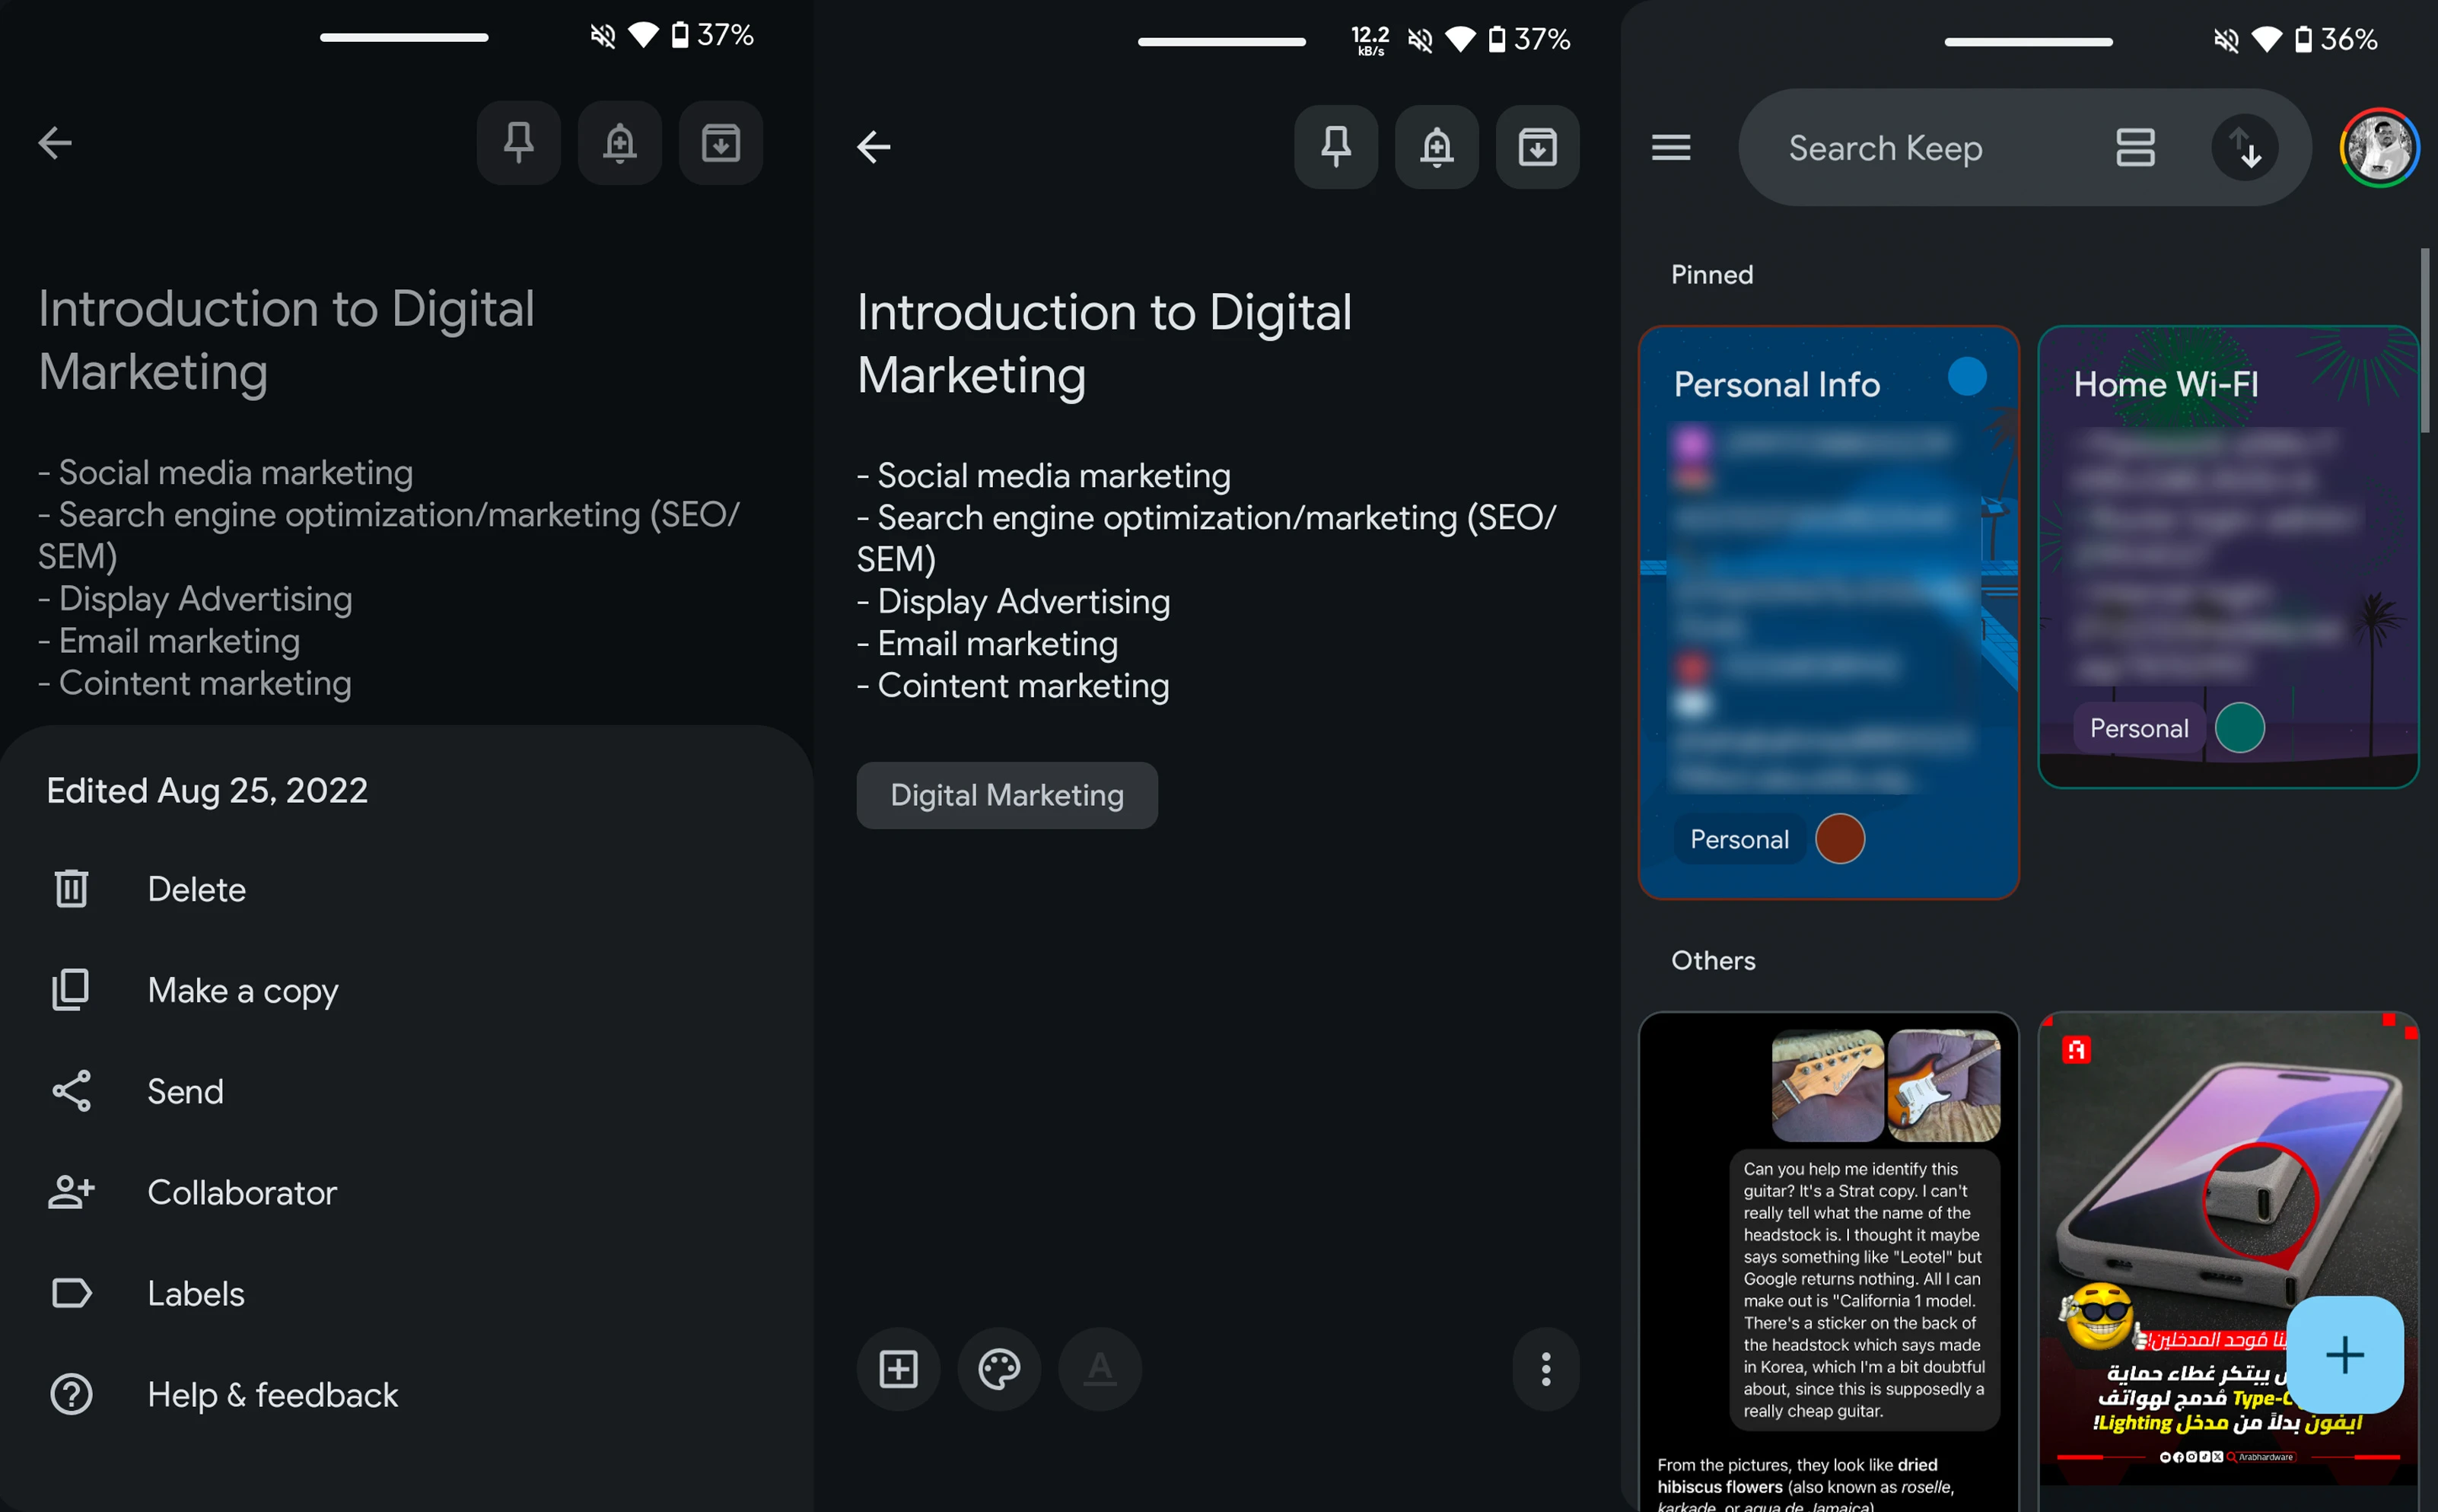Open the Personal Info pinned note

coord(1829,613)
